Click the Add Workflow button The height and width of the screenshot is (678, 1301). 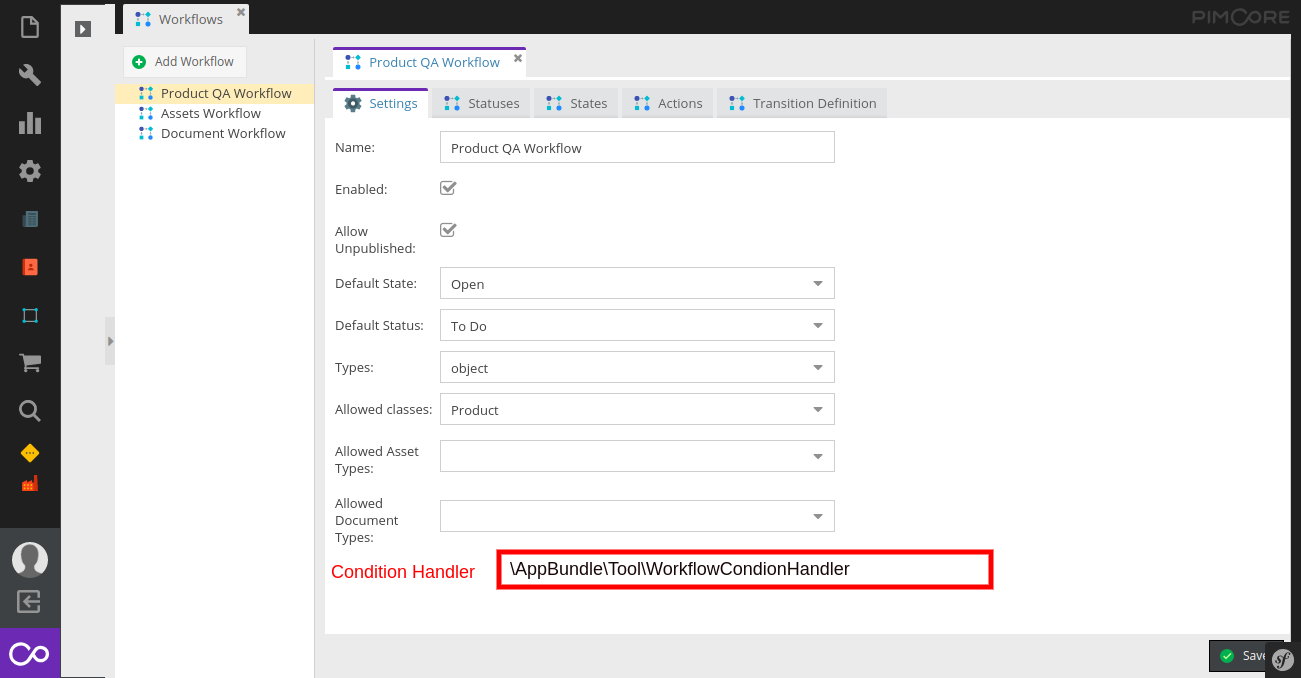point(184,61)
